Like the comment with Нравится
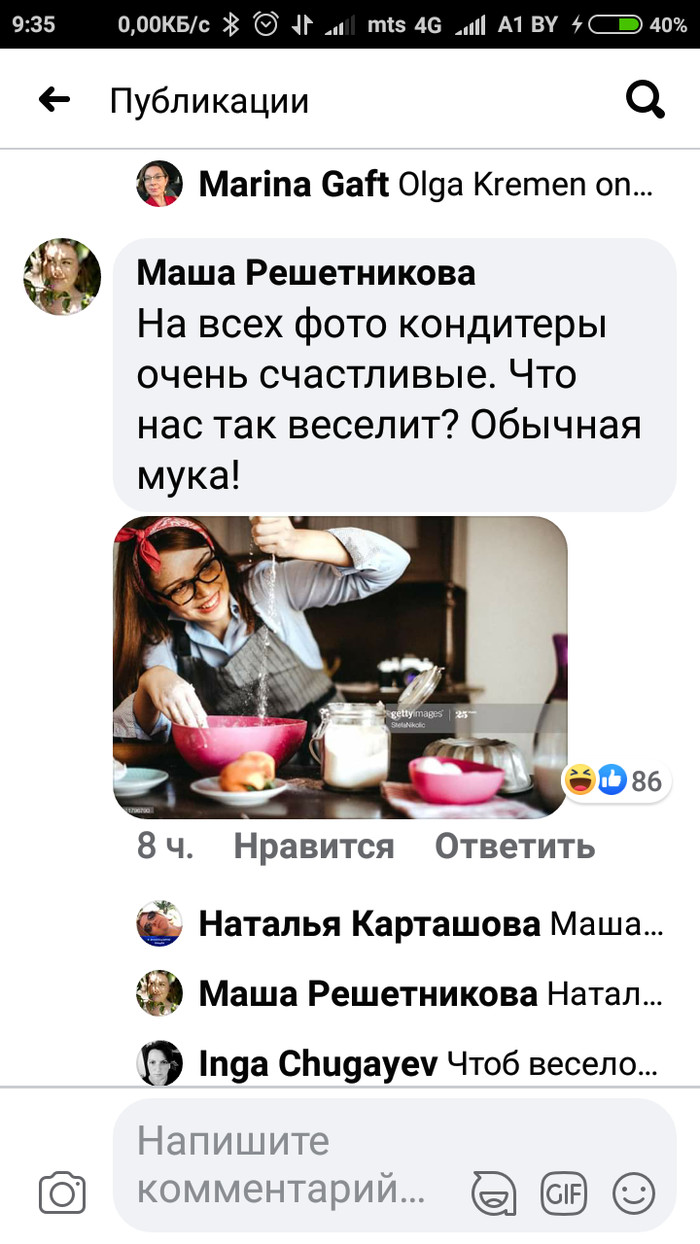700x1244 pixels. click(x=314, y=847)
